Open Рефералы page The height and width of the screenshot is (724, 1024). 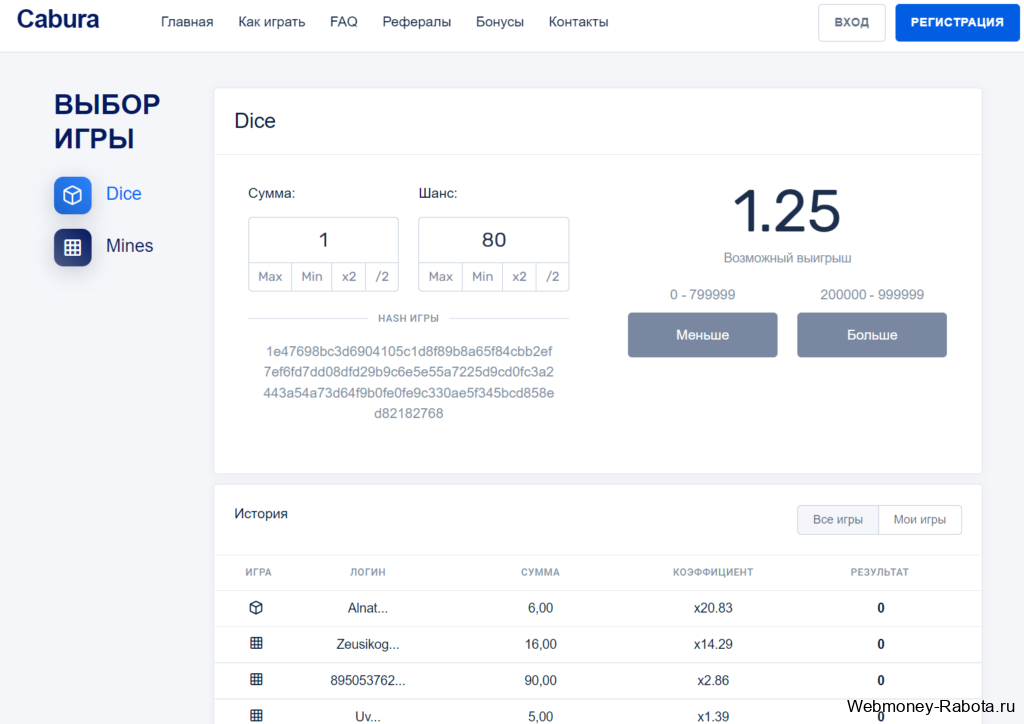417,22
